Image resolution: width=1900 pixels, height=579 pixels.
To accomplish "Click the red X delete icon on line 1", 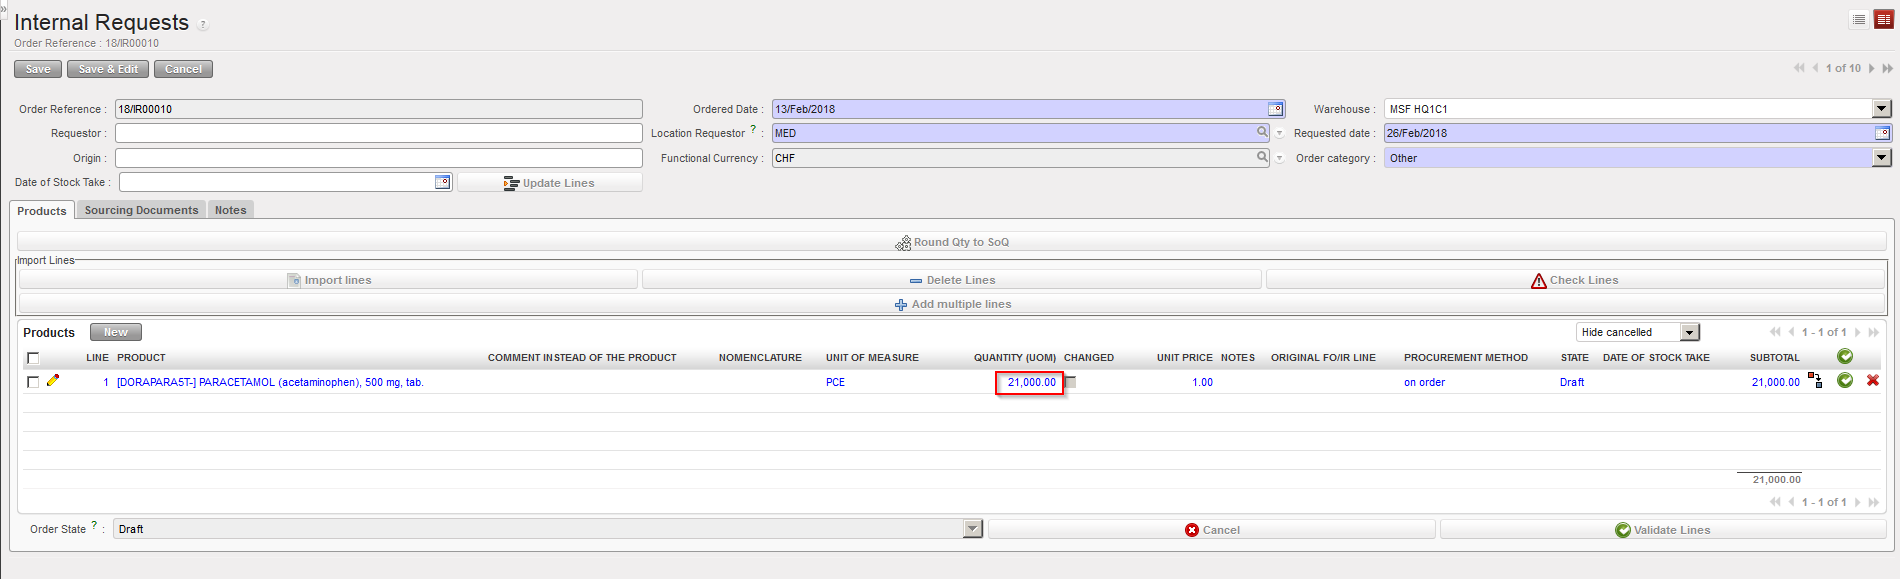I will [1872, 381].
